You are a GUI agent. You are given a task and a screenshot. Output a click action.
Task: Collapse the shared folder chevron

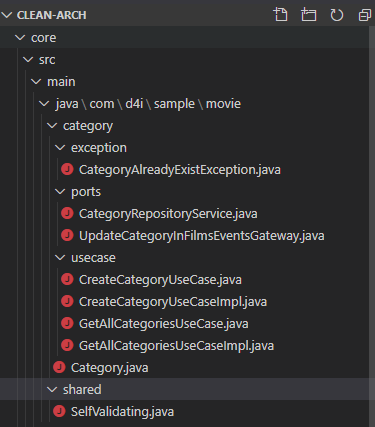[52, 389]
